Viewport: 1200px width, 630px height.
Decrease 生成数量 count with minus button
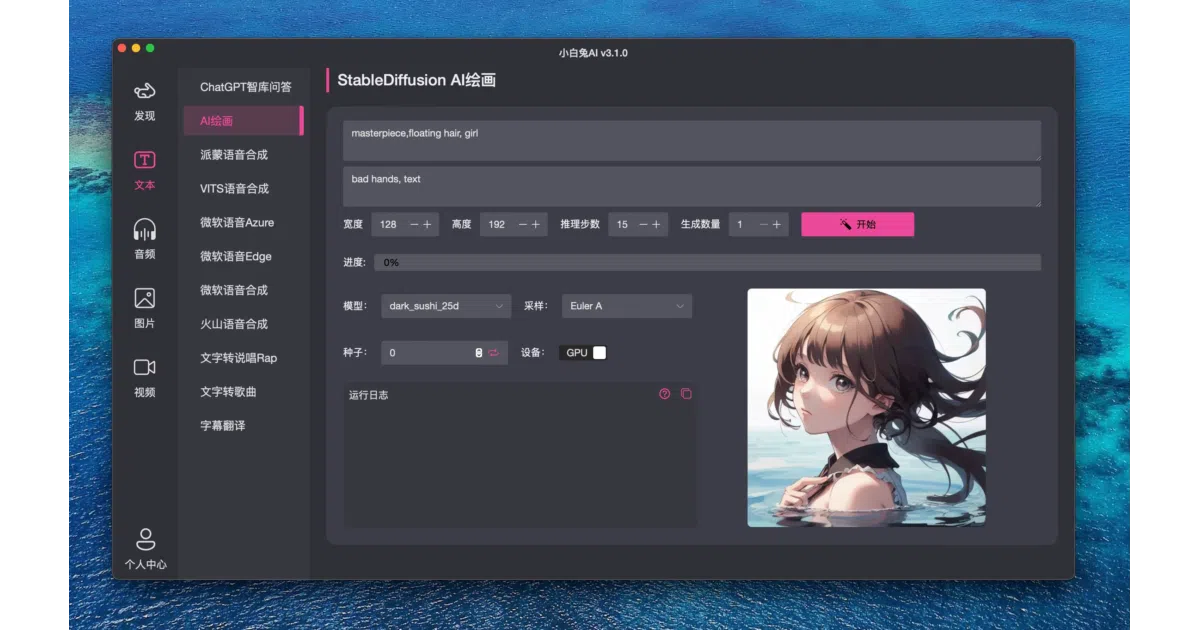(x=763, y=225)
